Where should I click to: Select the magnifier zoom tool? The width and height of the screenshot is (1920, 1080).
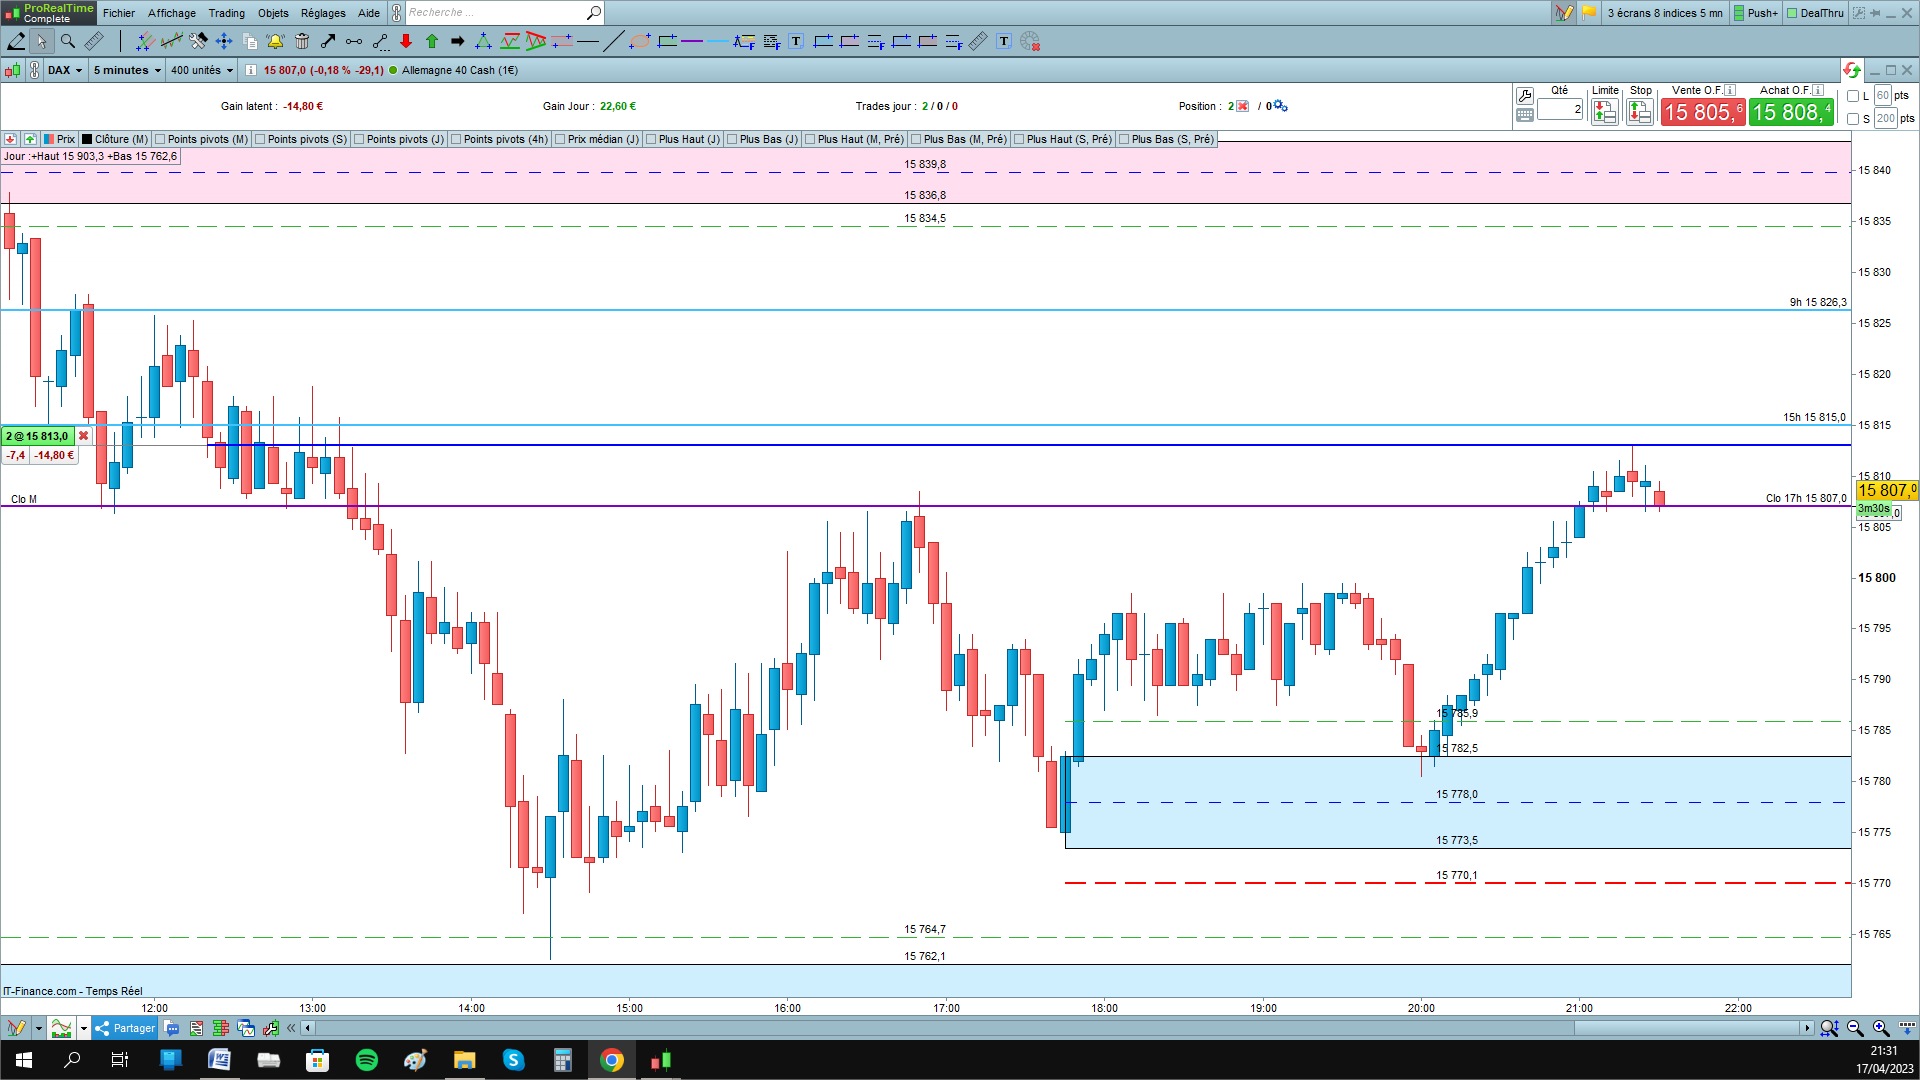coord(68,41)
